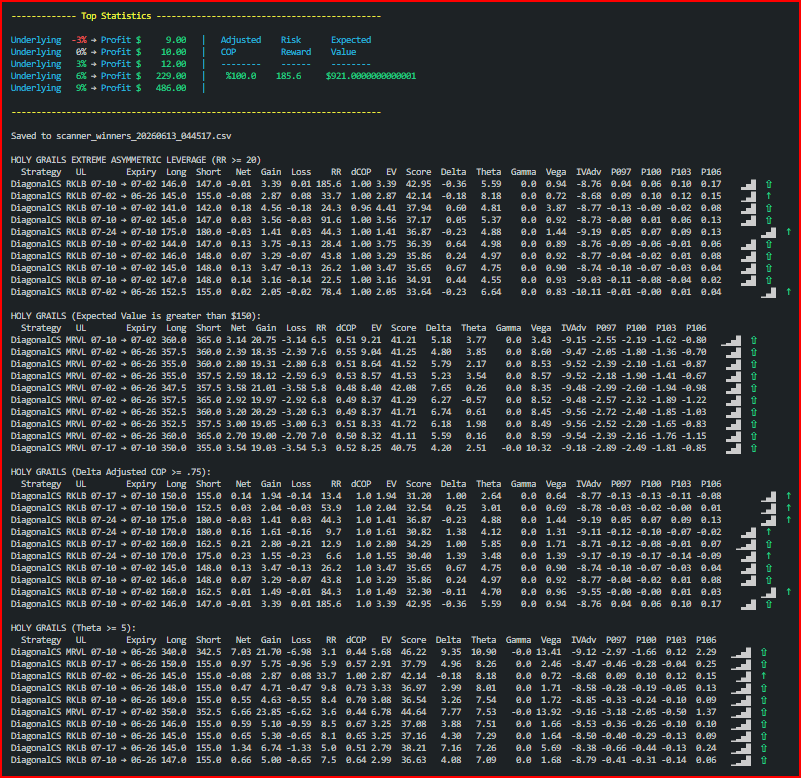This screenshot has width=801, height=778.
Task: Click the vega value 13.92
Action: (549, 712)
